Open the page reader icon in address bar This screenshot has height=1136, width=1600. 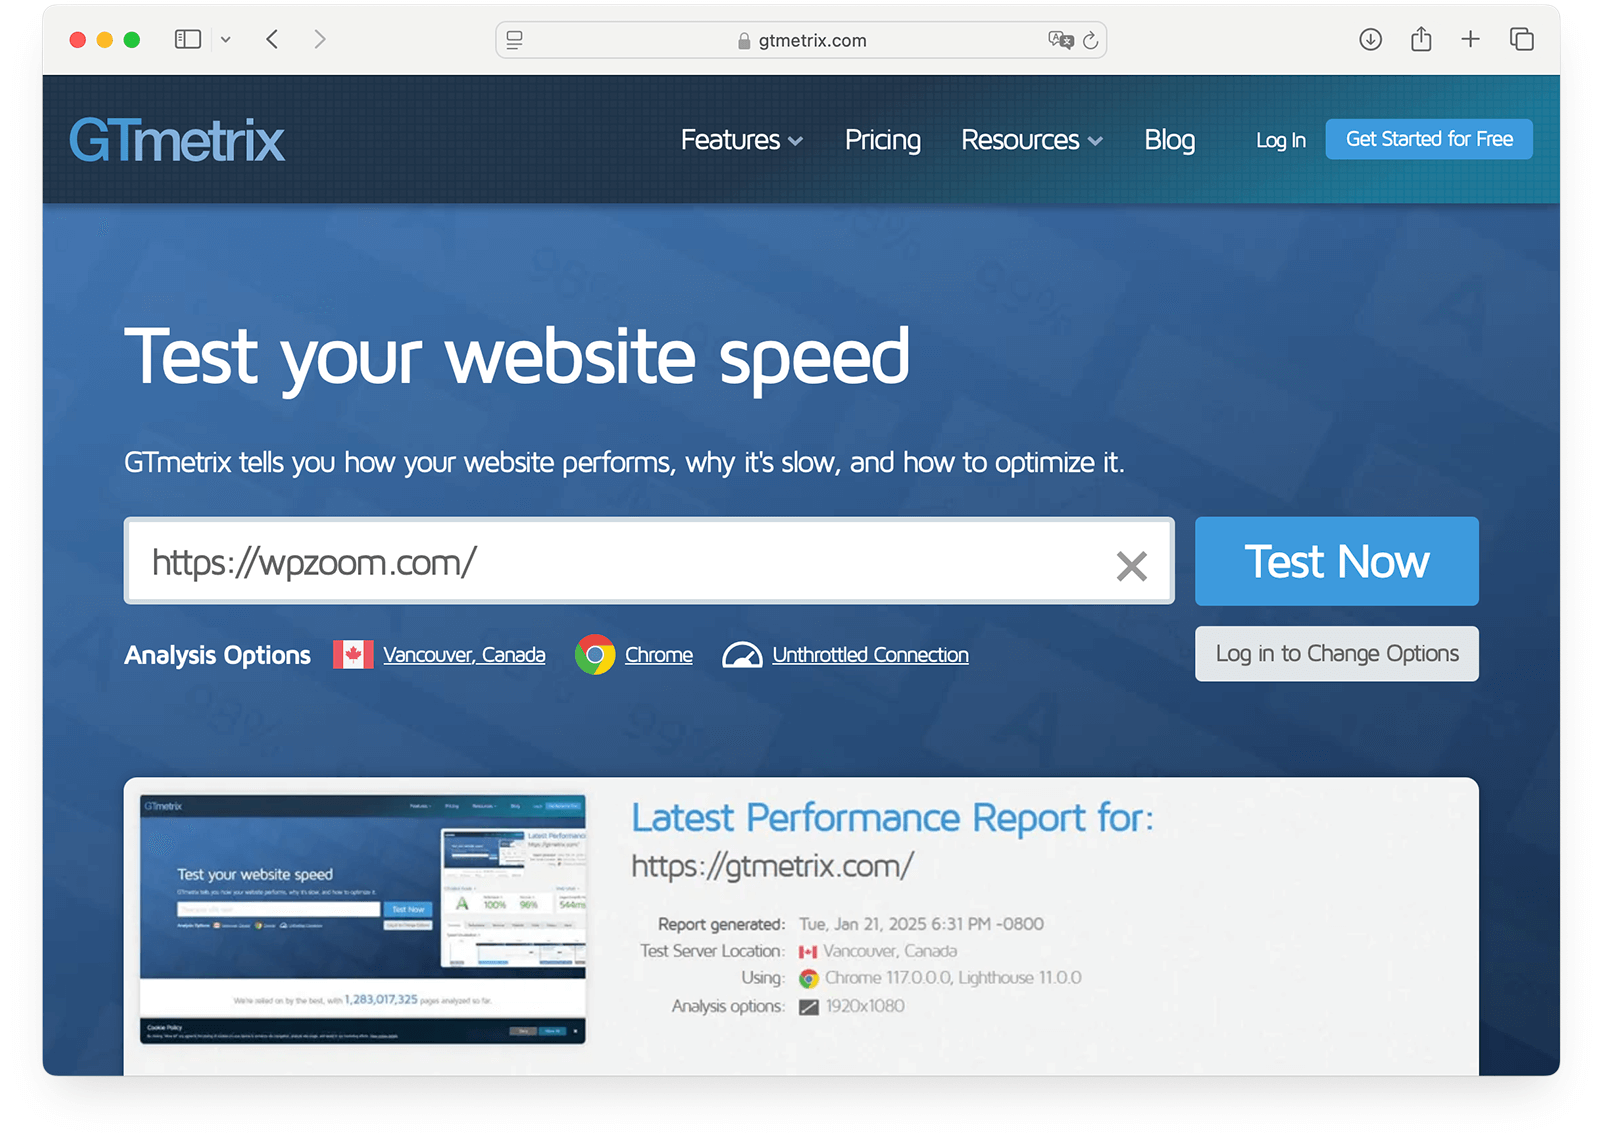click(515, 40)
